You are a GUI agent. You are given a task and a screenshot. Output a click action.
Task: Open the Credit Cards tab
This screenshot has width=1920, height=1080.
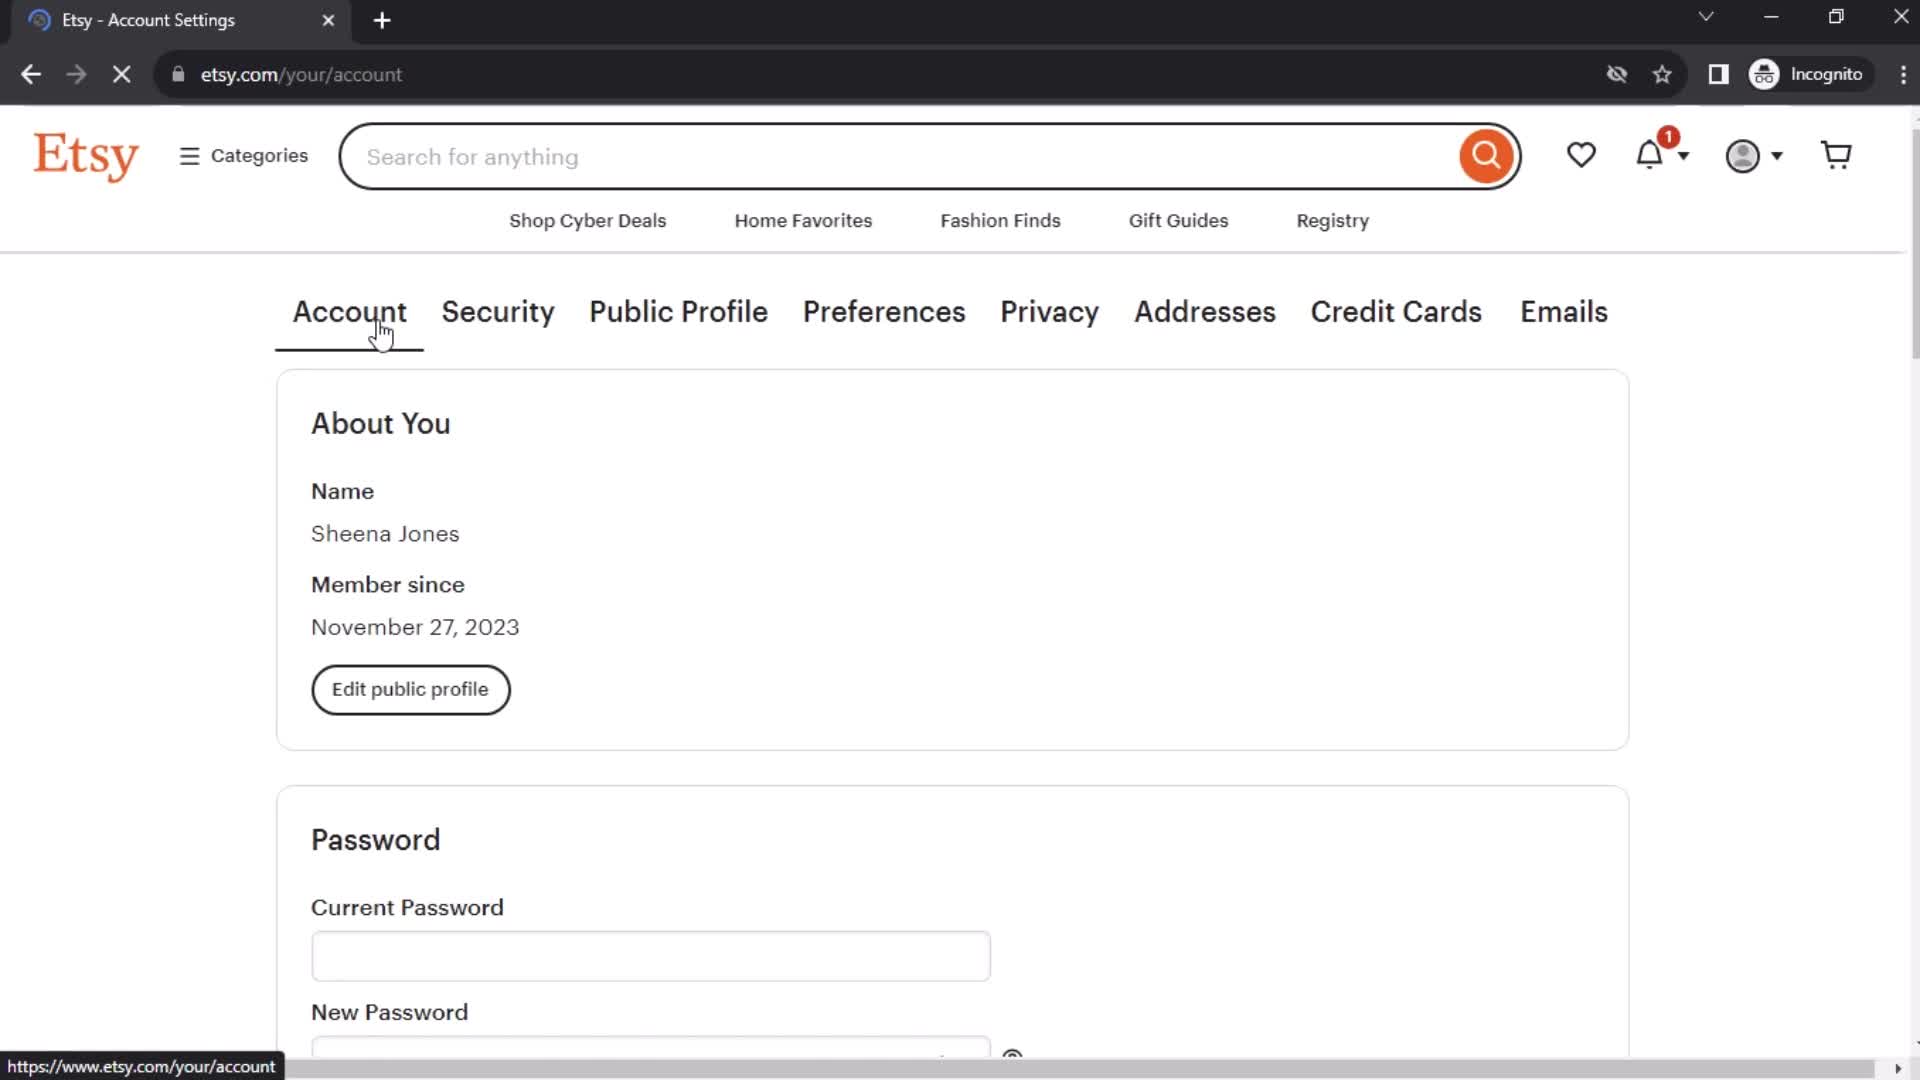(x=1396, y=311)
